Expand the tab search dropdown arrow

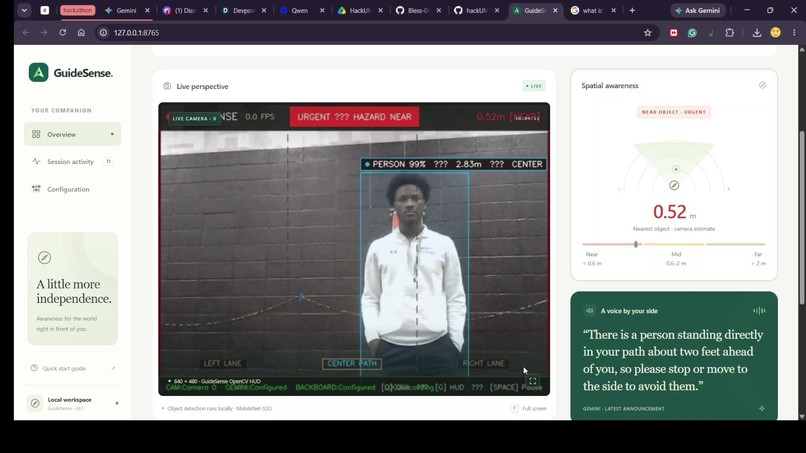[24, 10]
